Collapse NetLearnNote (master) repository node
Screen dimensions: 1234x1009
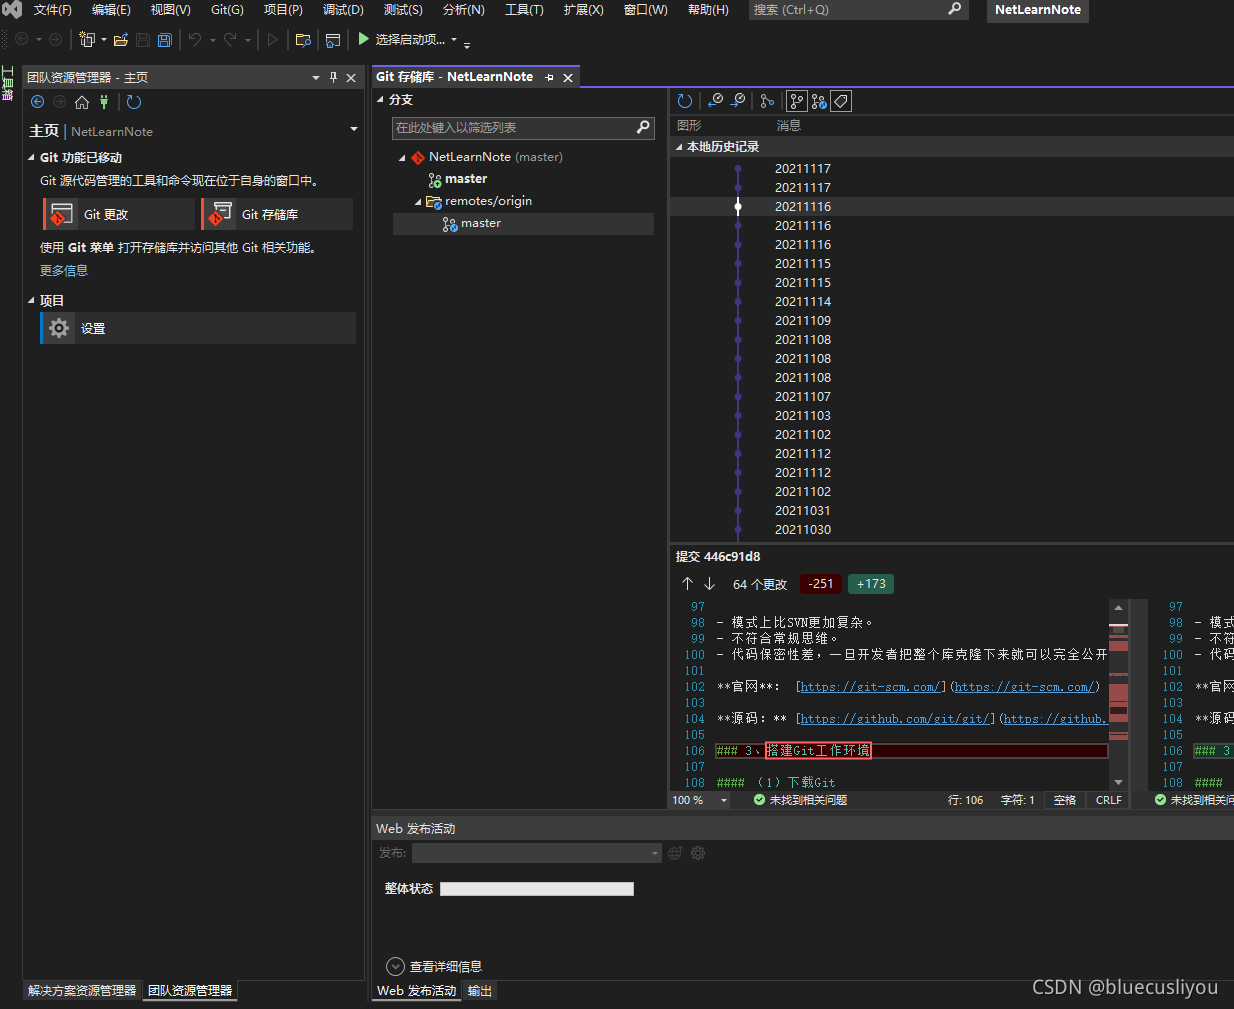[402, 158]
